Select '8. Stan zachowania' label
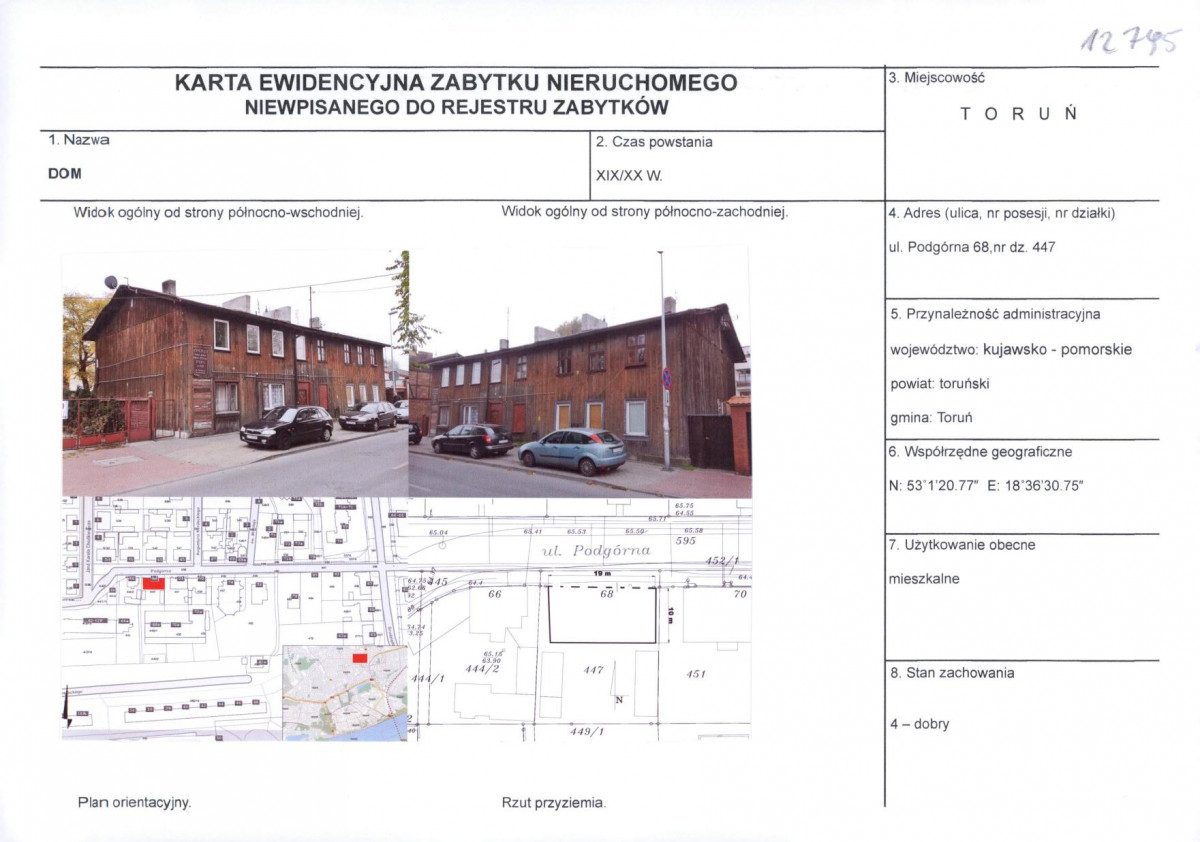This screenshot has width=1200, height=842. (952, 673)
